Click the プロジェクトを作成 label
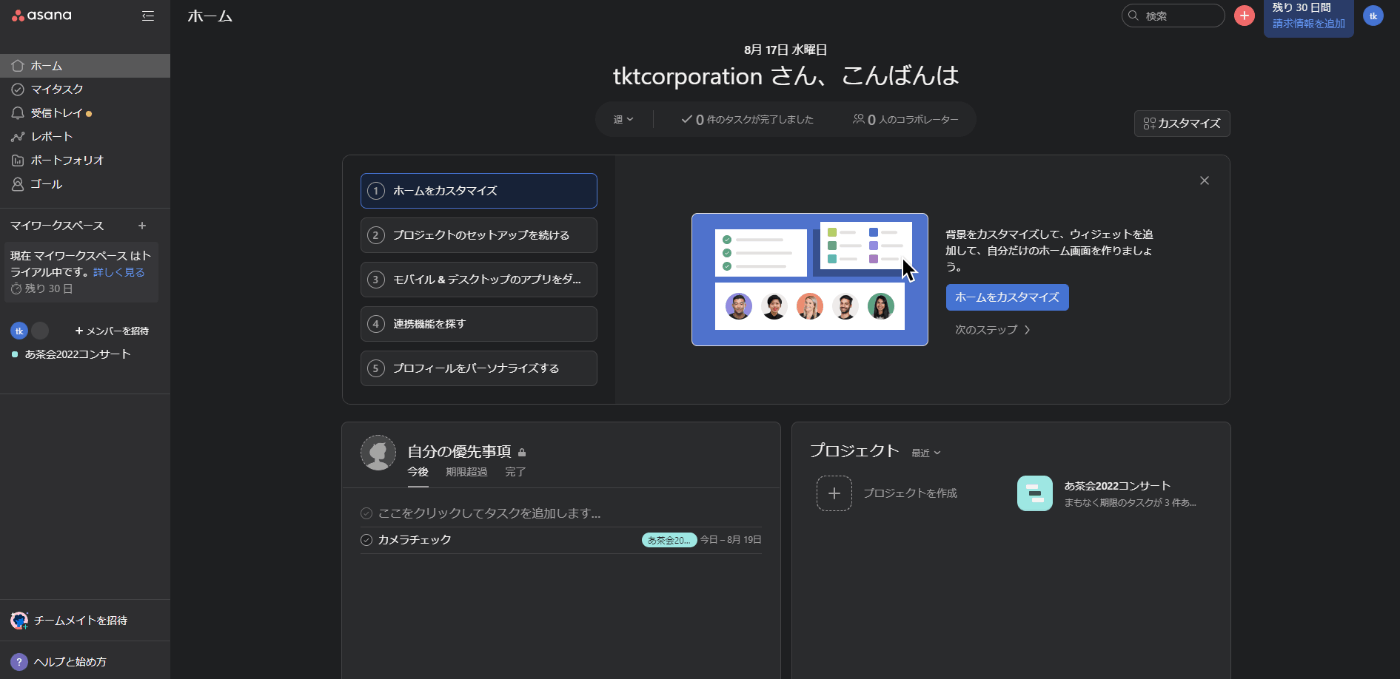 click(x=910, y=493)
